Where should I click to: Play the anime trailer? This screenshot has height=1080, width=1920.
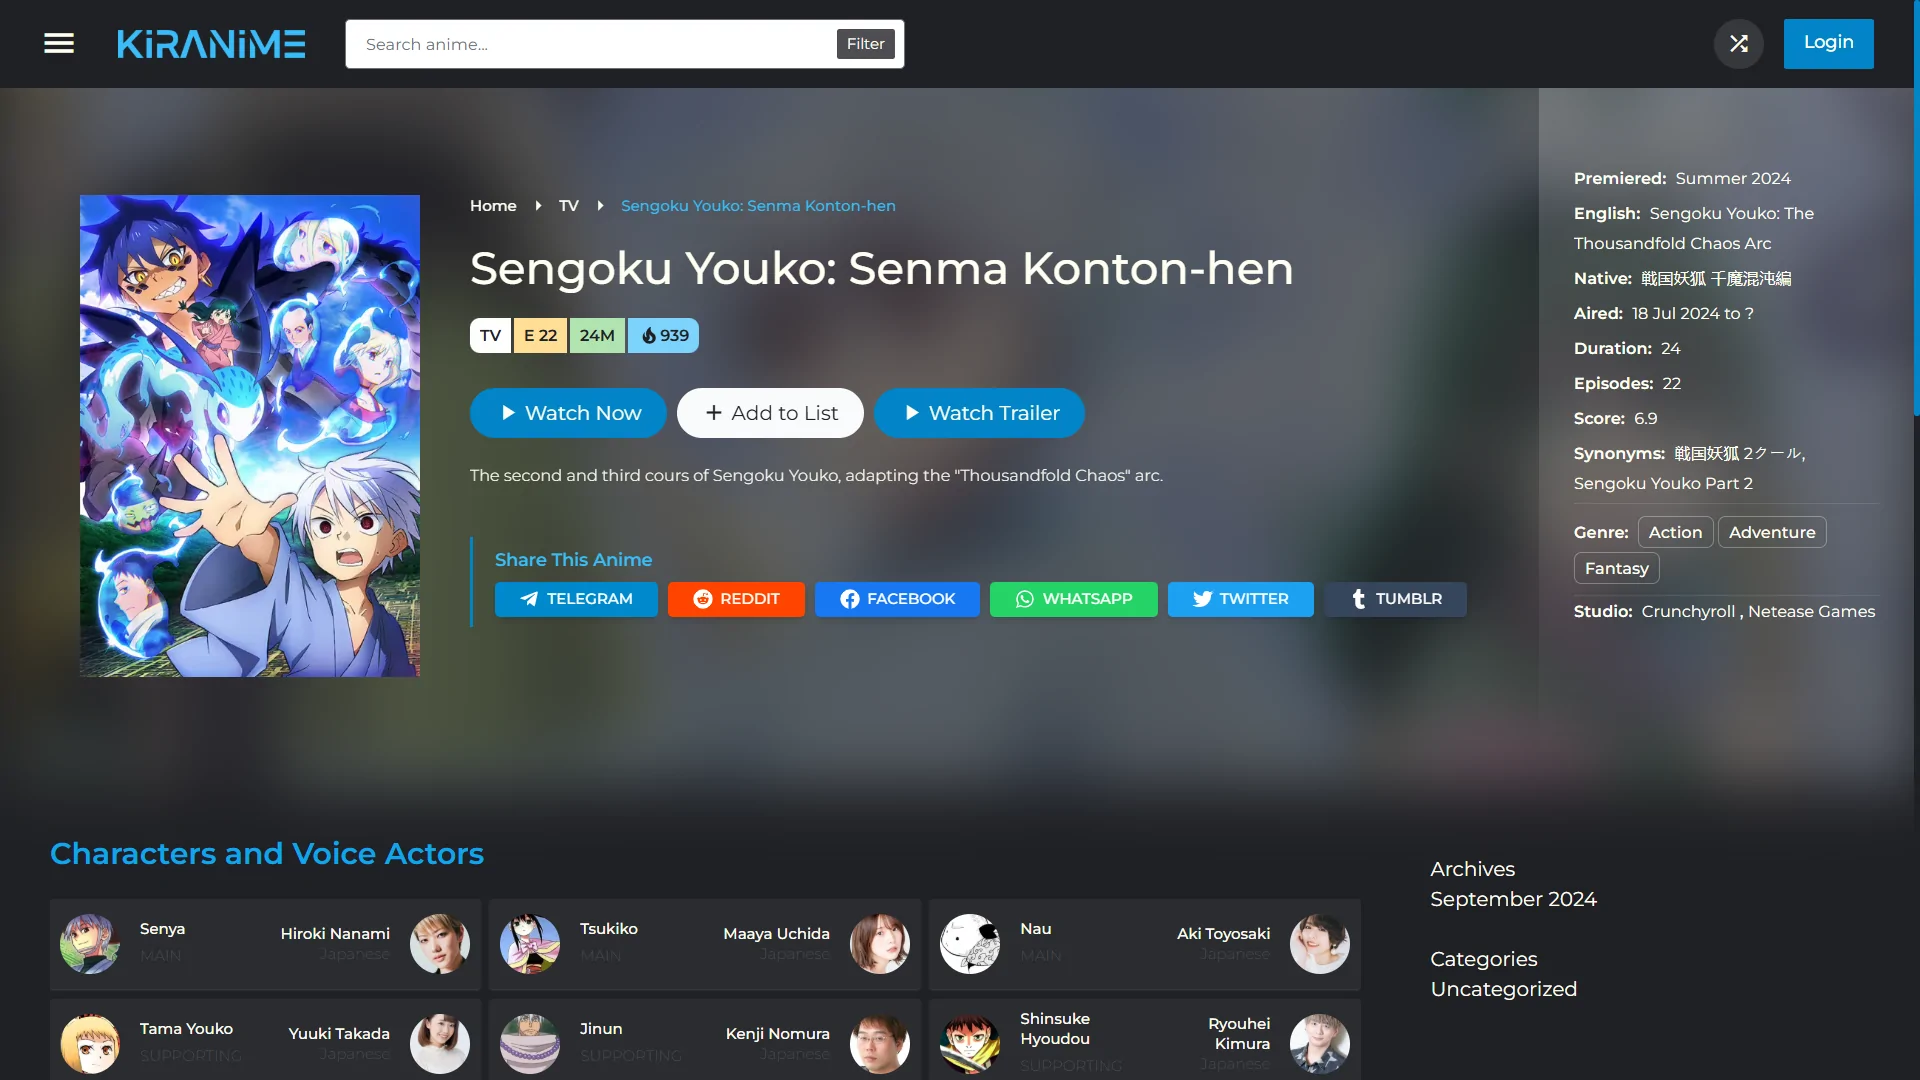(979, 413)
